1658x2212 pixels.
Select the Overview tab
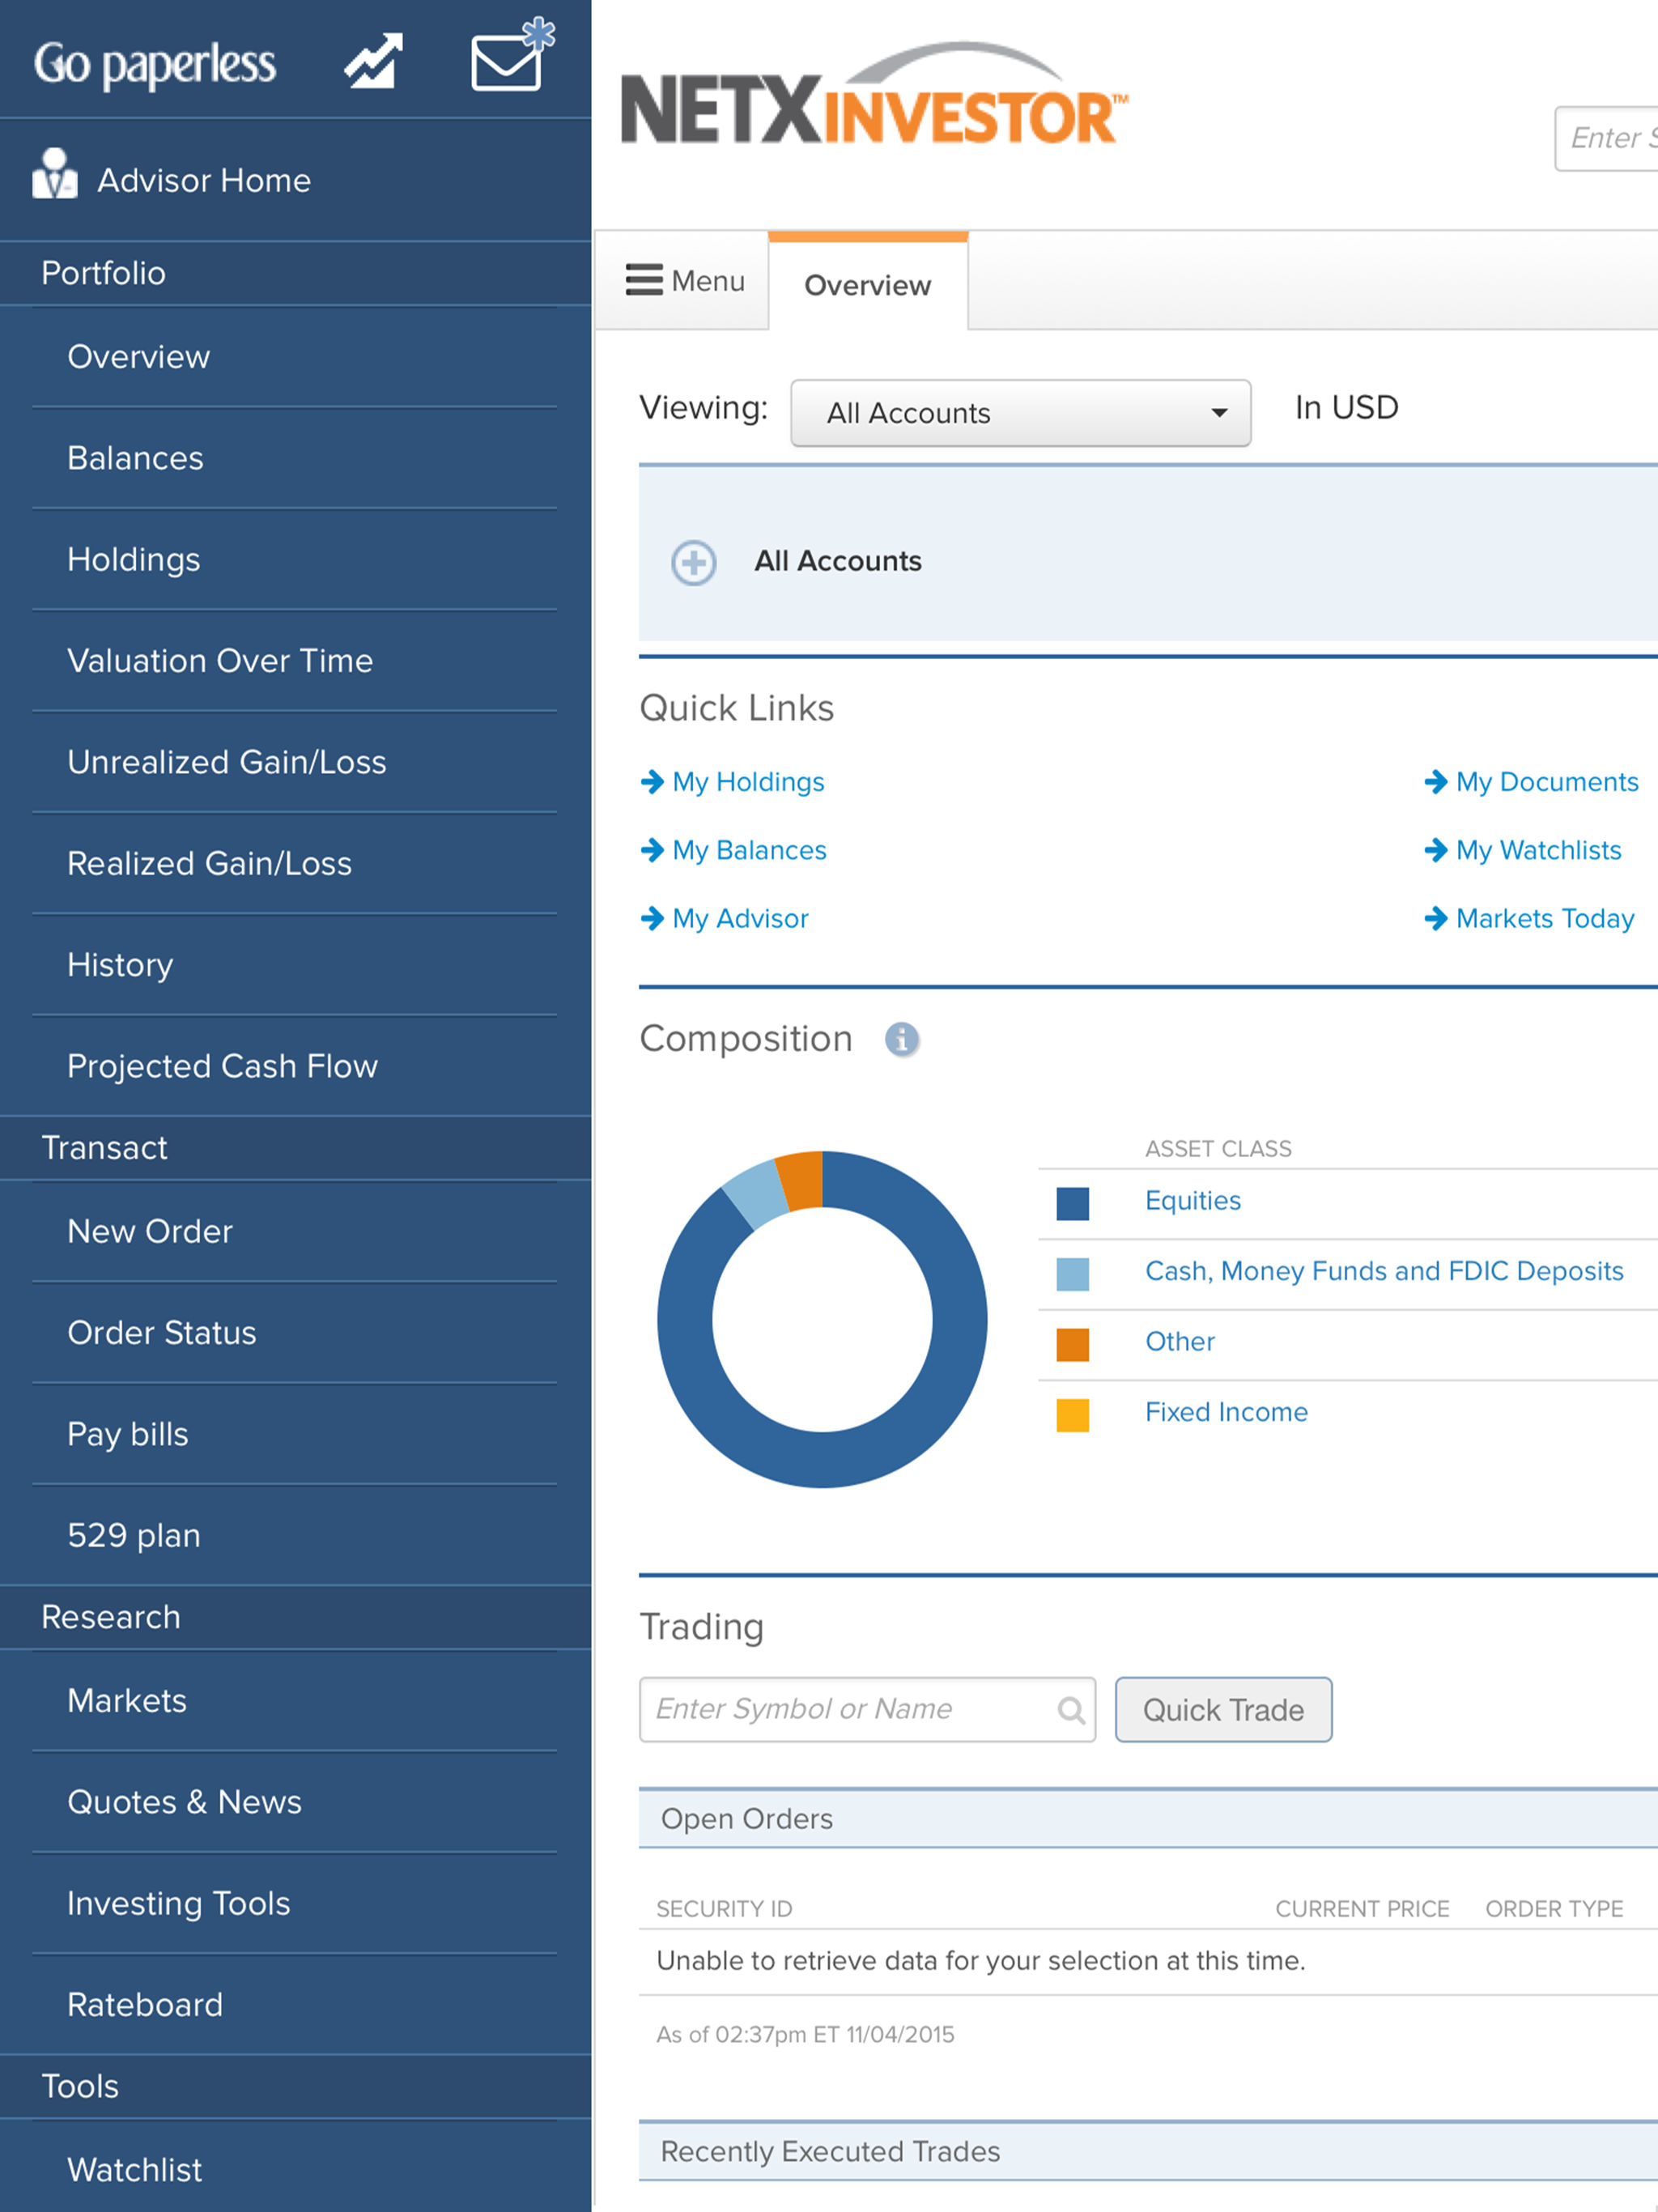[867, 284]
